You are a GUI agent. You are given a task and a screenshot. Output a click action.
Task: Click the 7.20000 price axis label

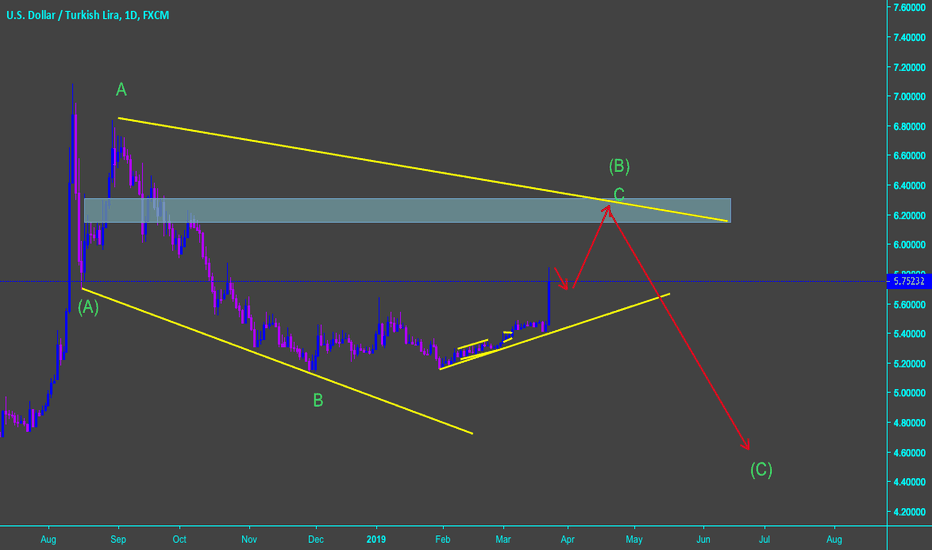909,67
